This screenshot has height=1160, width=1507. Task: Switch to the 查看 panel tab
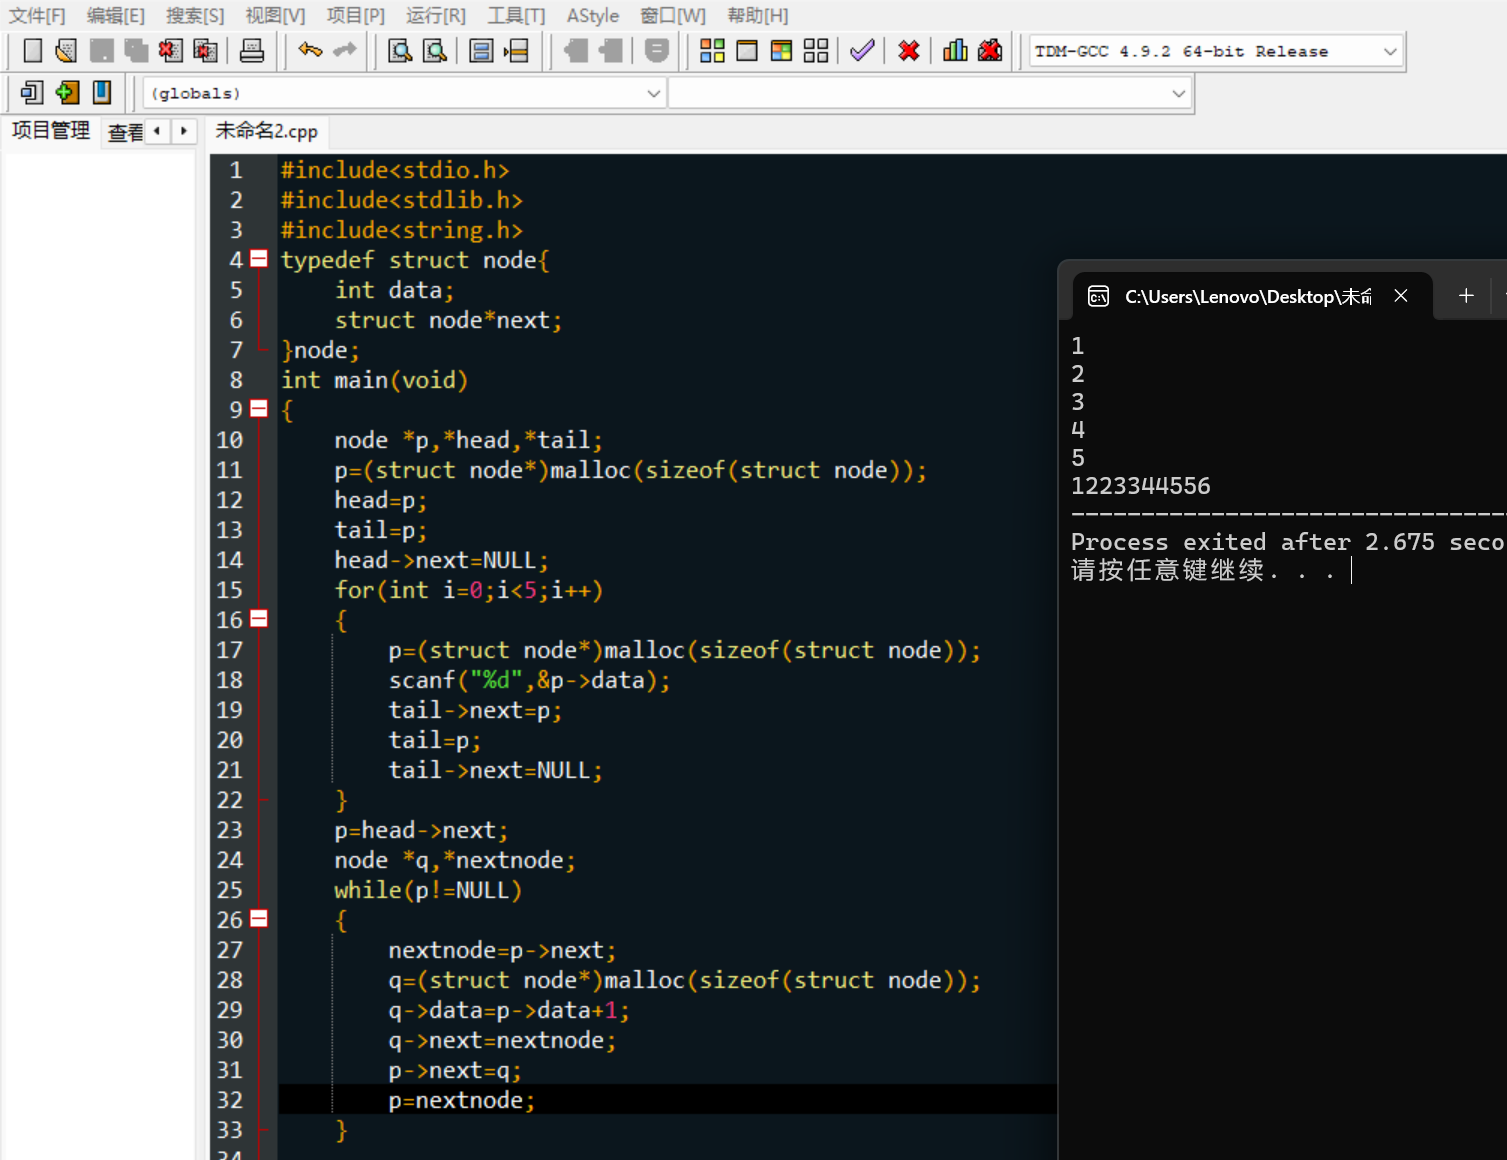click(125, 132)
